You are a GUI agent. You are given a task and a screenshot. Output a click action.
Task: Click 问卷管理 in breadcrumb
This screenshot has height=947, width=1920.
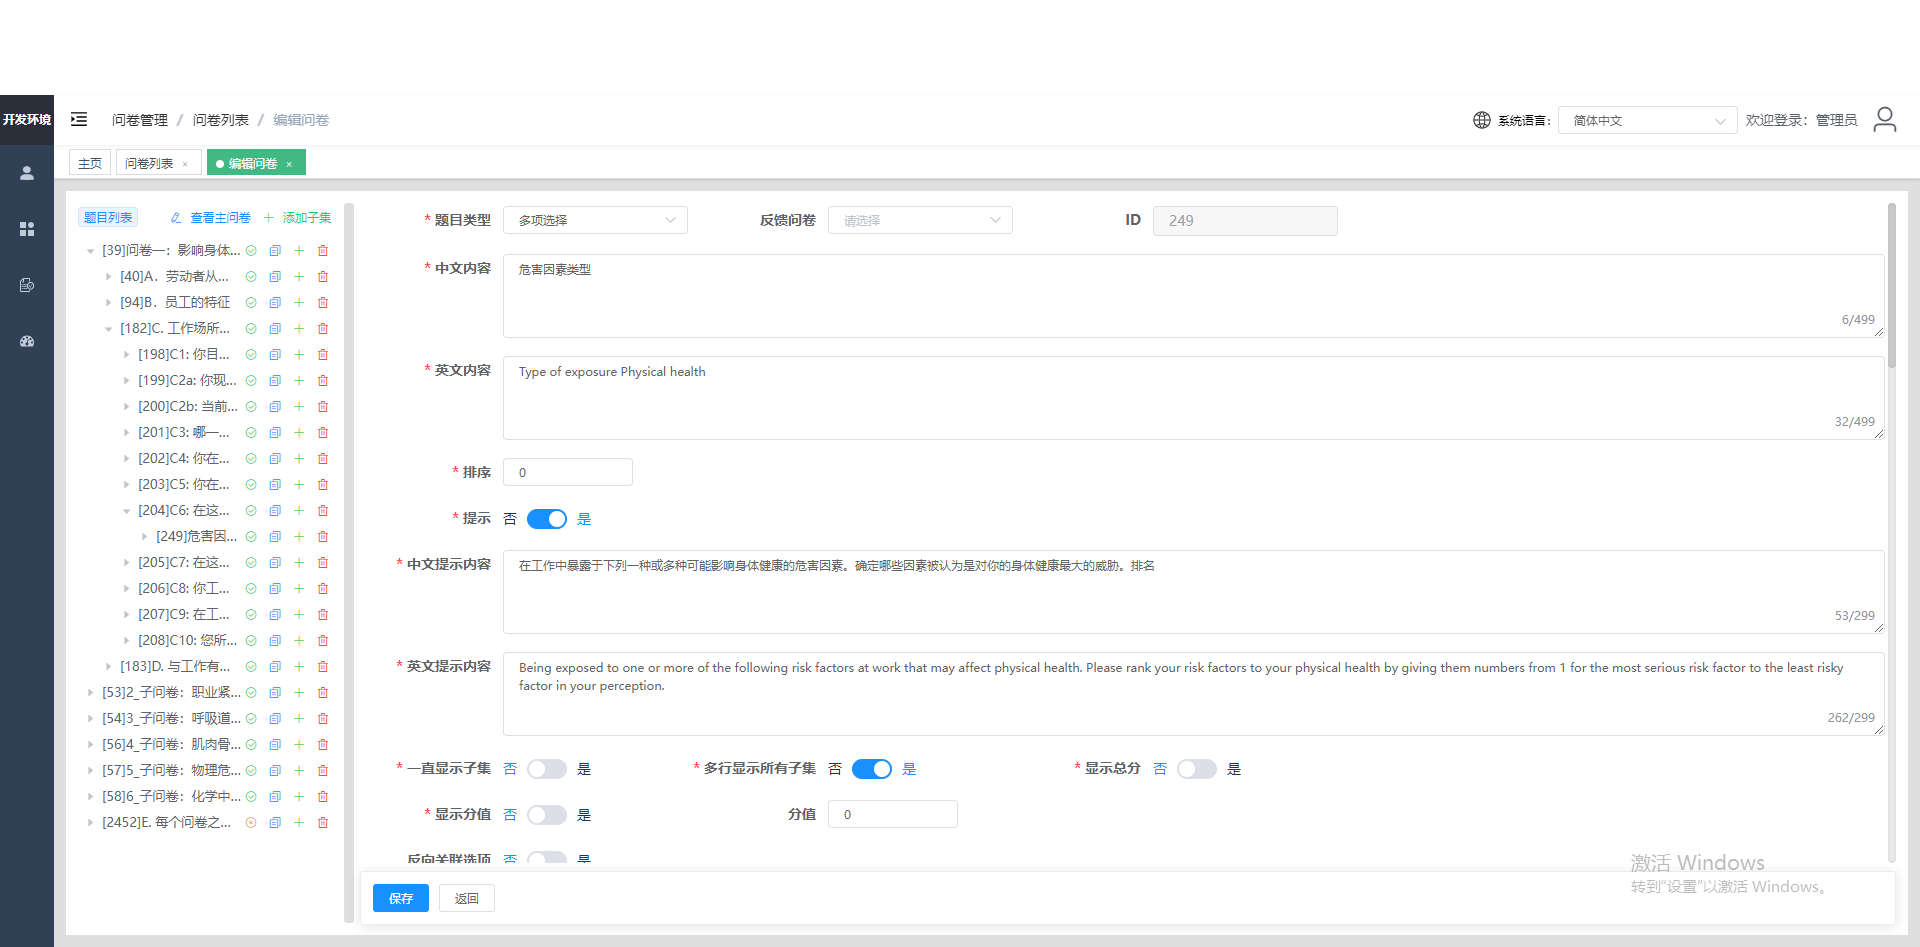click(x=140, y=120)
